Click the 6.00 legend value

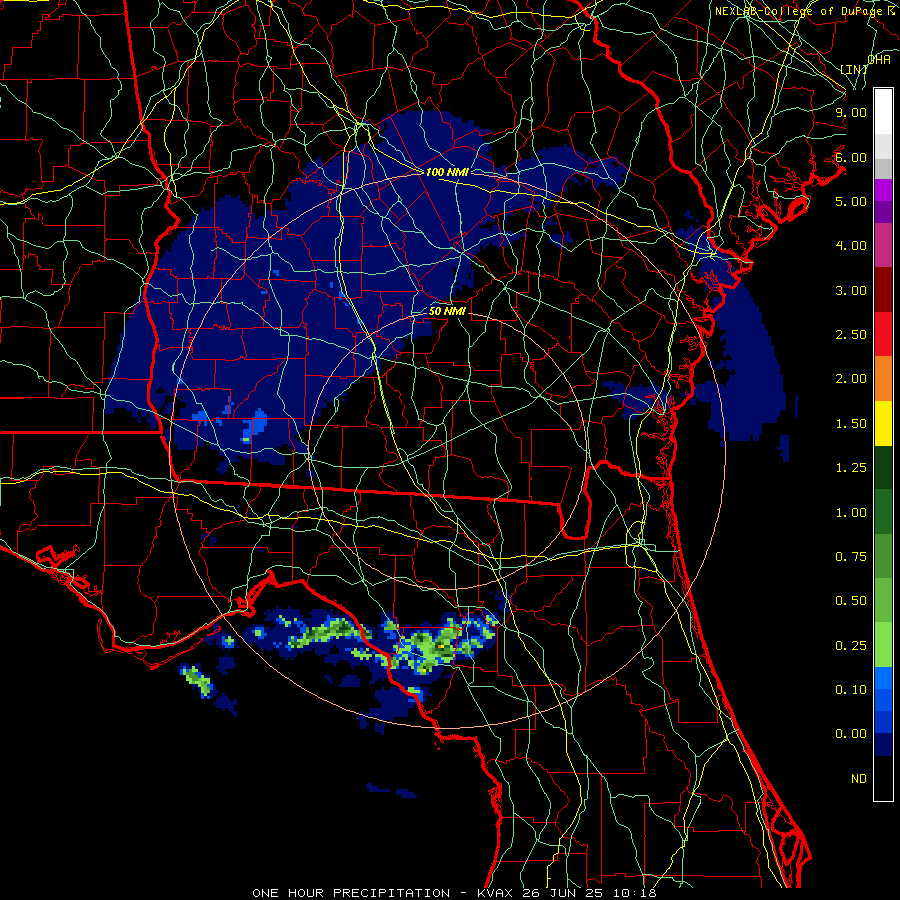pos(851,157)
